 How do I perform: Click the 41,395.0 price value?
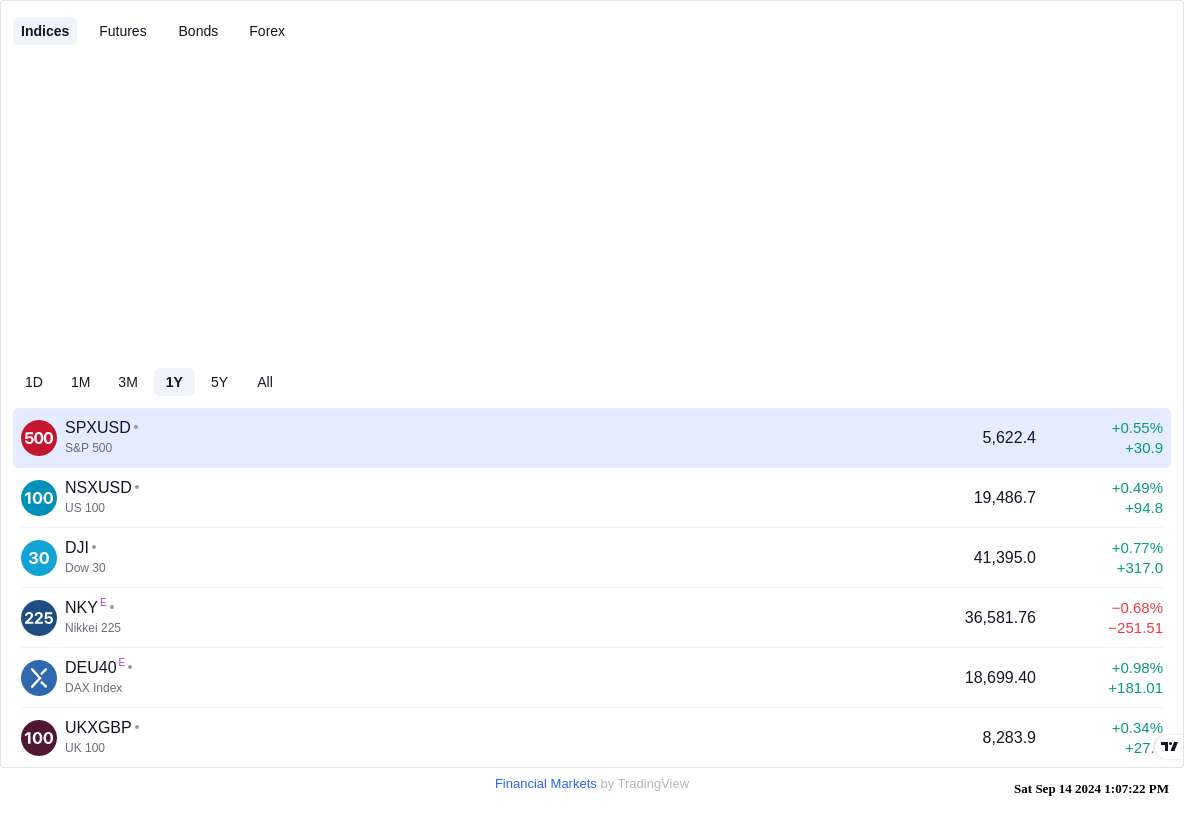pos(1004,558)
